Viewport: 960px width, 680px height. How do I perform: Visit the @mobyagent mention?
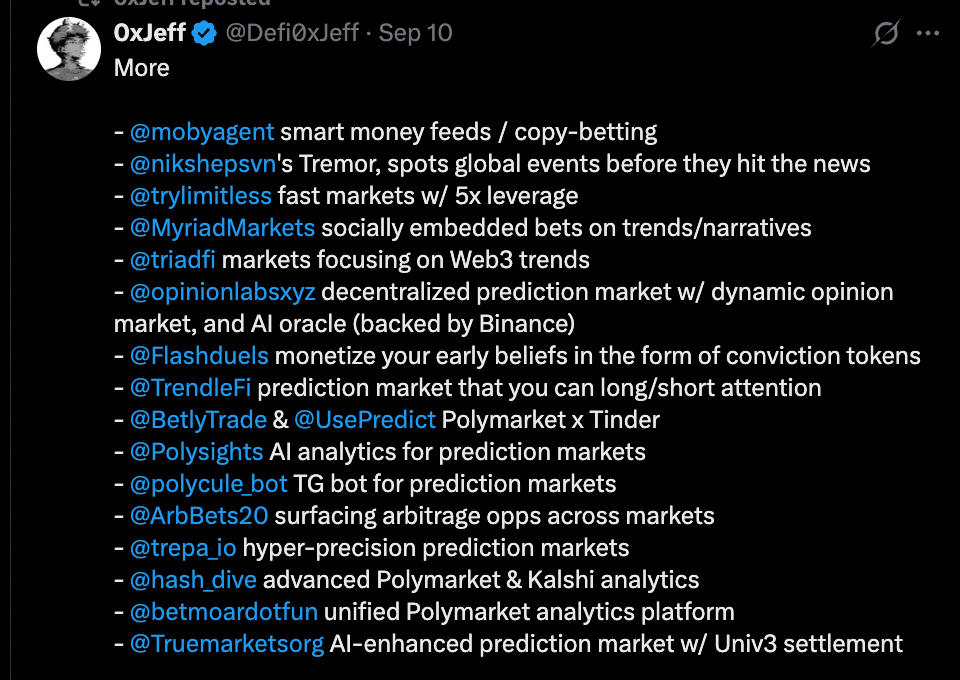click(202, 132)
